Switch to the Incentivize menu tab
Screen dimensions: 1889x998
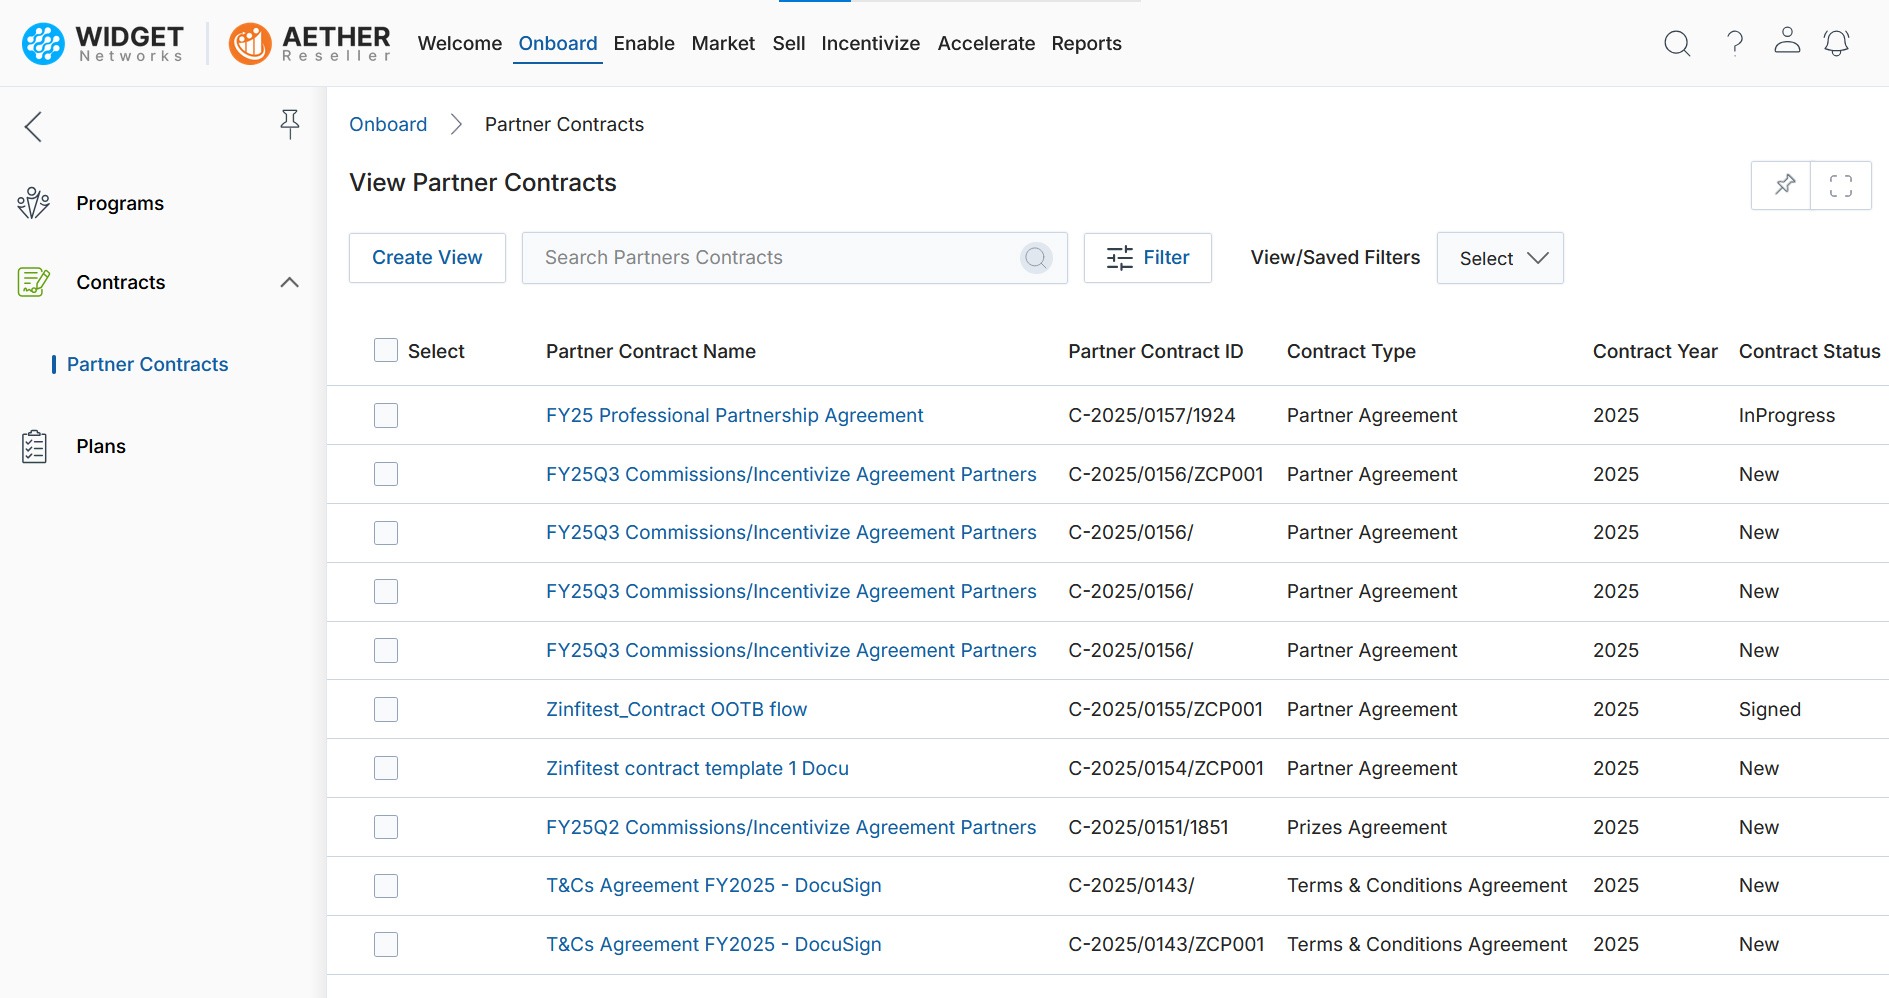point(870,43)
